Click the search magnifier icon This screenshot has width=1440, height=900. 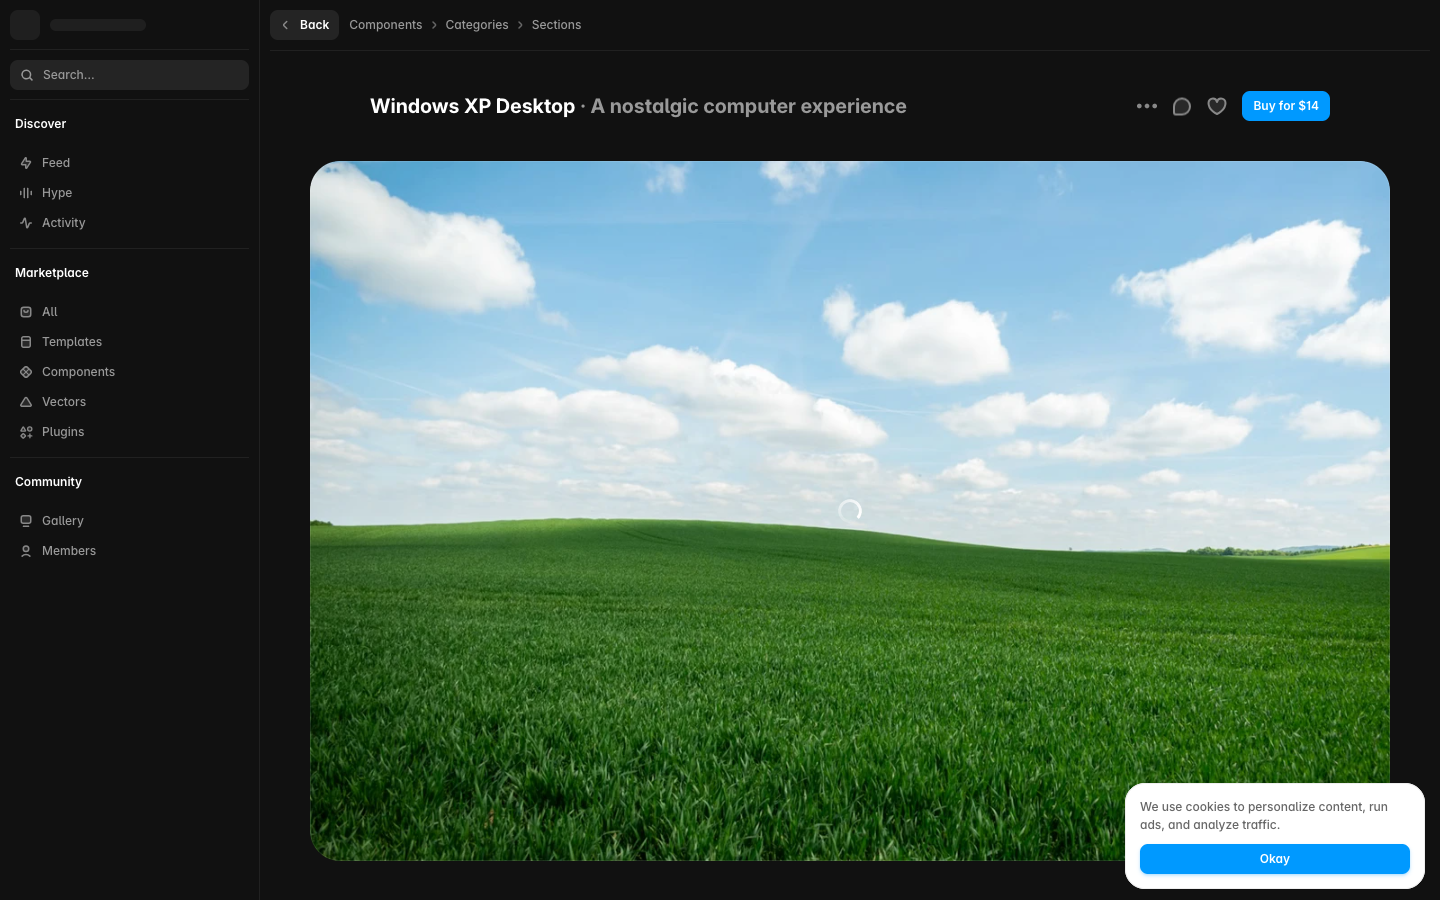(x=27, y=75)
